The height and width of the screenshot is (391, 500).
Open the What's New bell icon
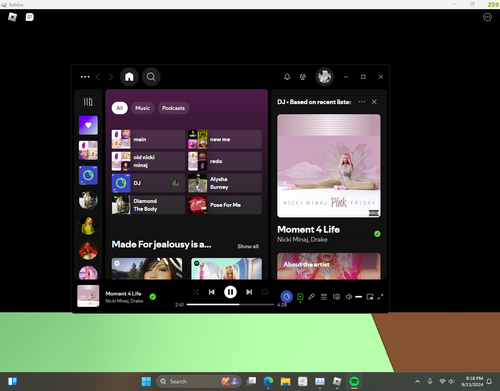pos(287,77)
